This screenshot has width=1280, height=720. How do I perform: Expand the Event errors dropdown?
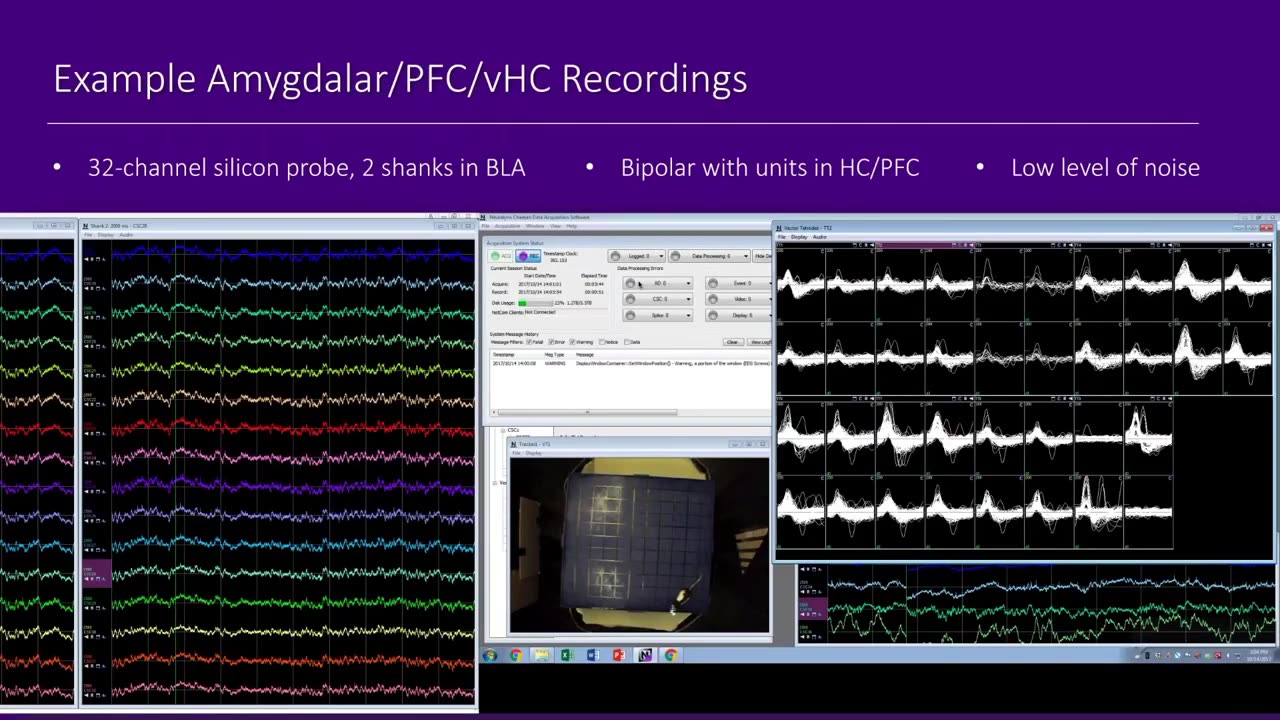tap(739, 283)
